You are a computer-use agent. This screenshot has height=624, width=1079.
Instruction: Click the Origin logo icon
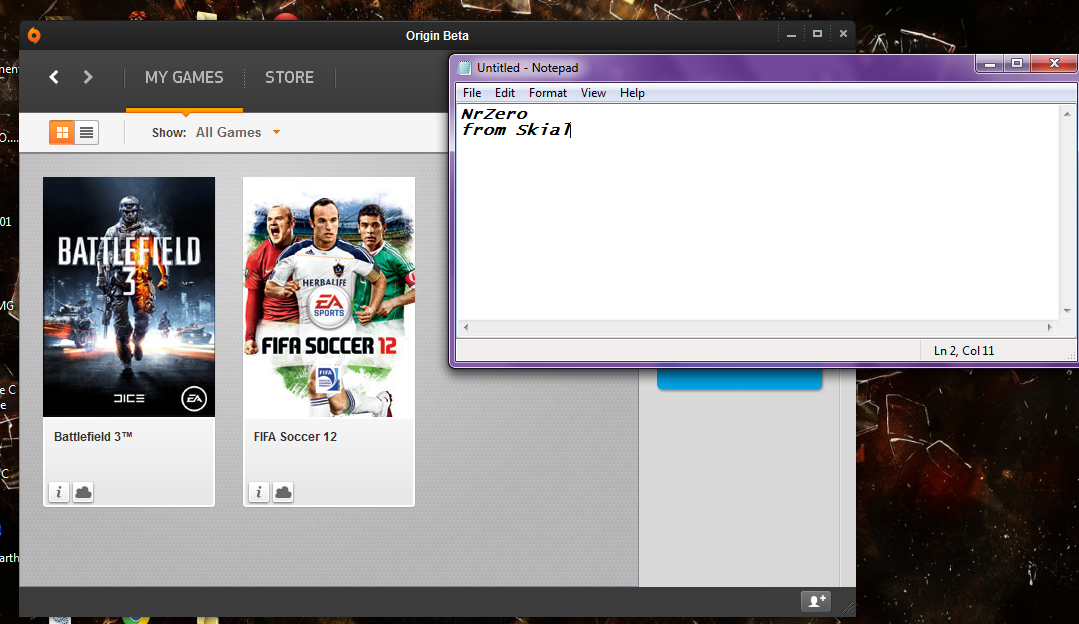[34, 35]
